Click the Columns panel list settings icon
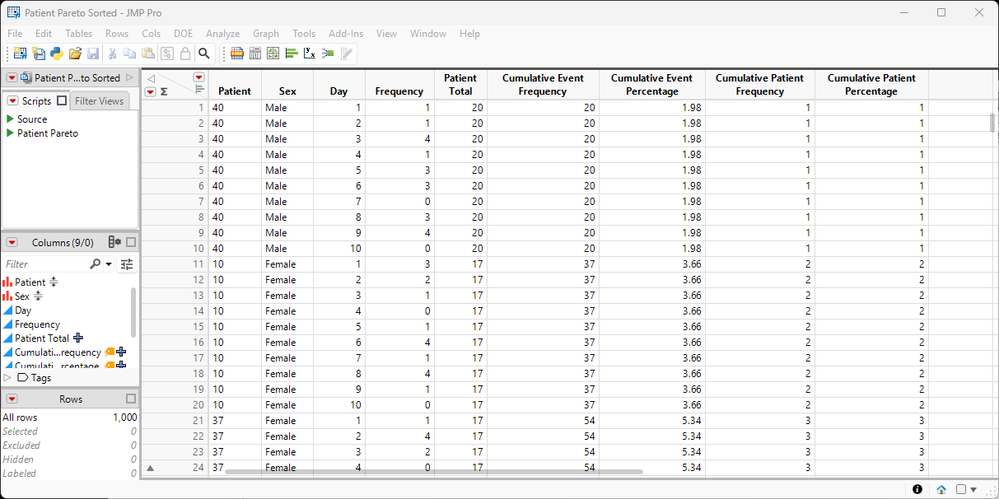999x499 pixels. [x=115, y=242]
